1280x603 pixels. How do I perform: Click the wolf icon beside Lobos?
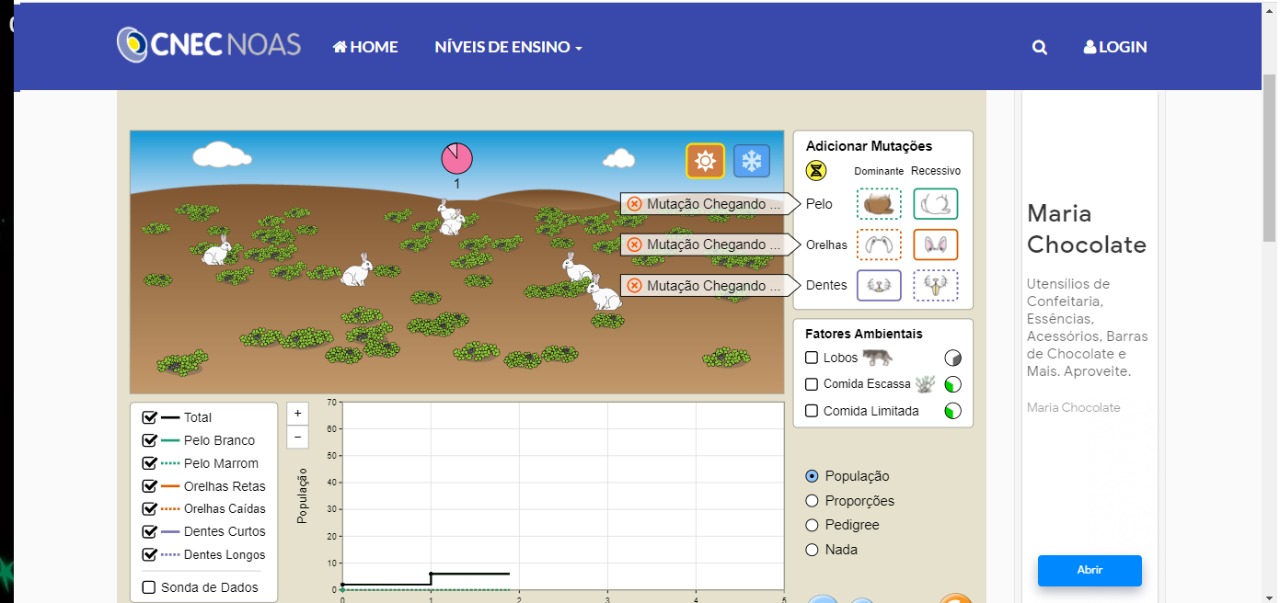click(878, 357)
